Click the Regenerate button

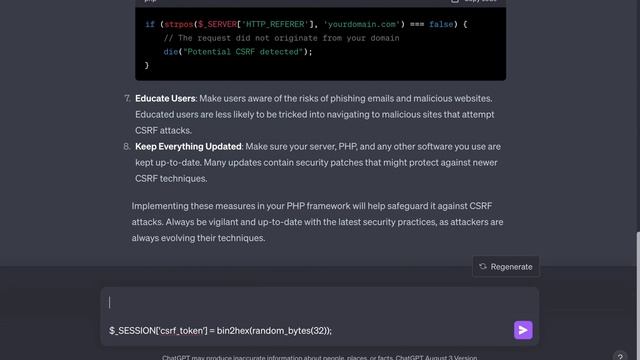pos(506,267)
